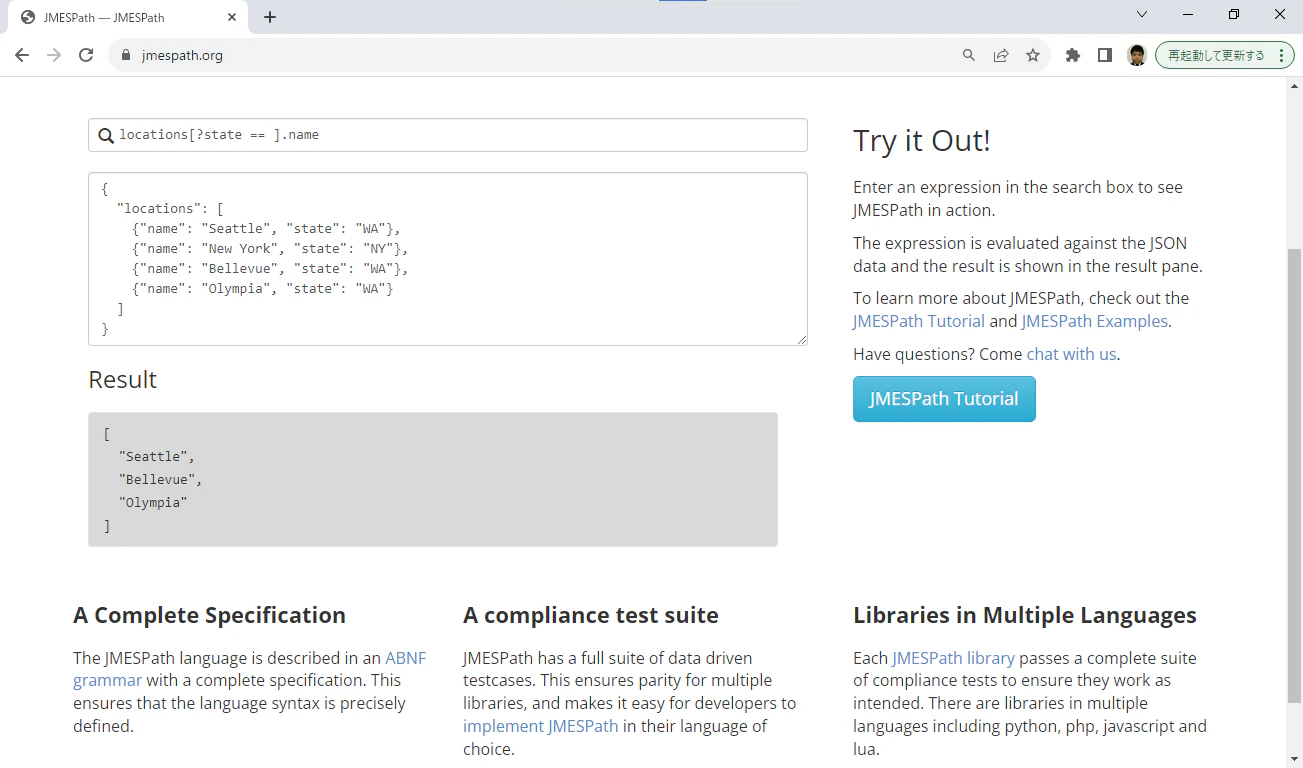Toggle the browser side panel
This screenshot has height=768, width=1303.
point(1105,55)
